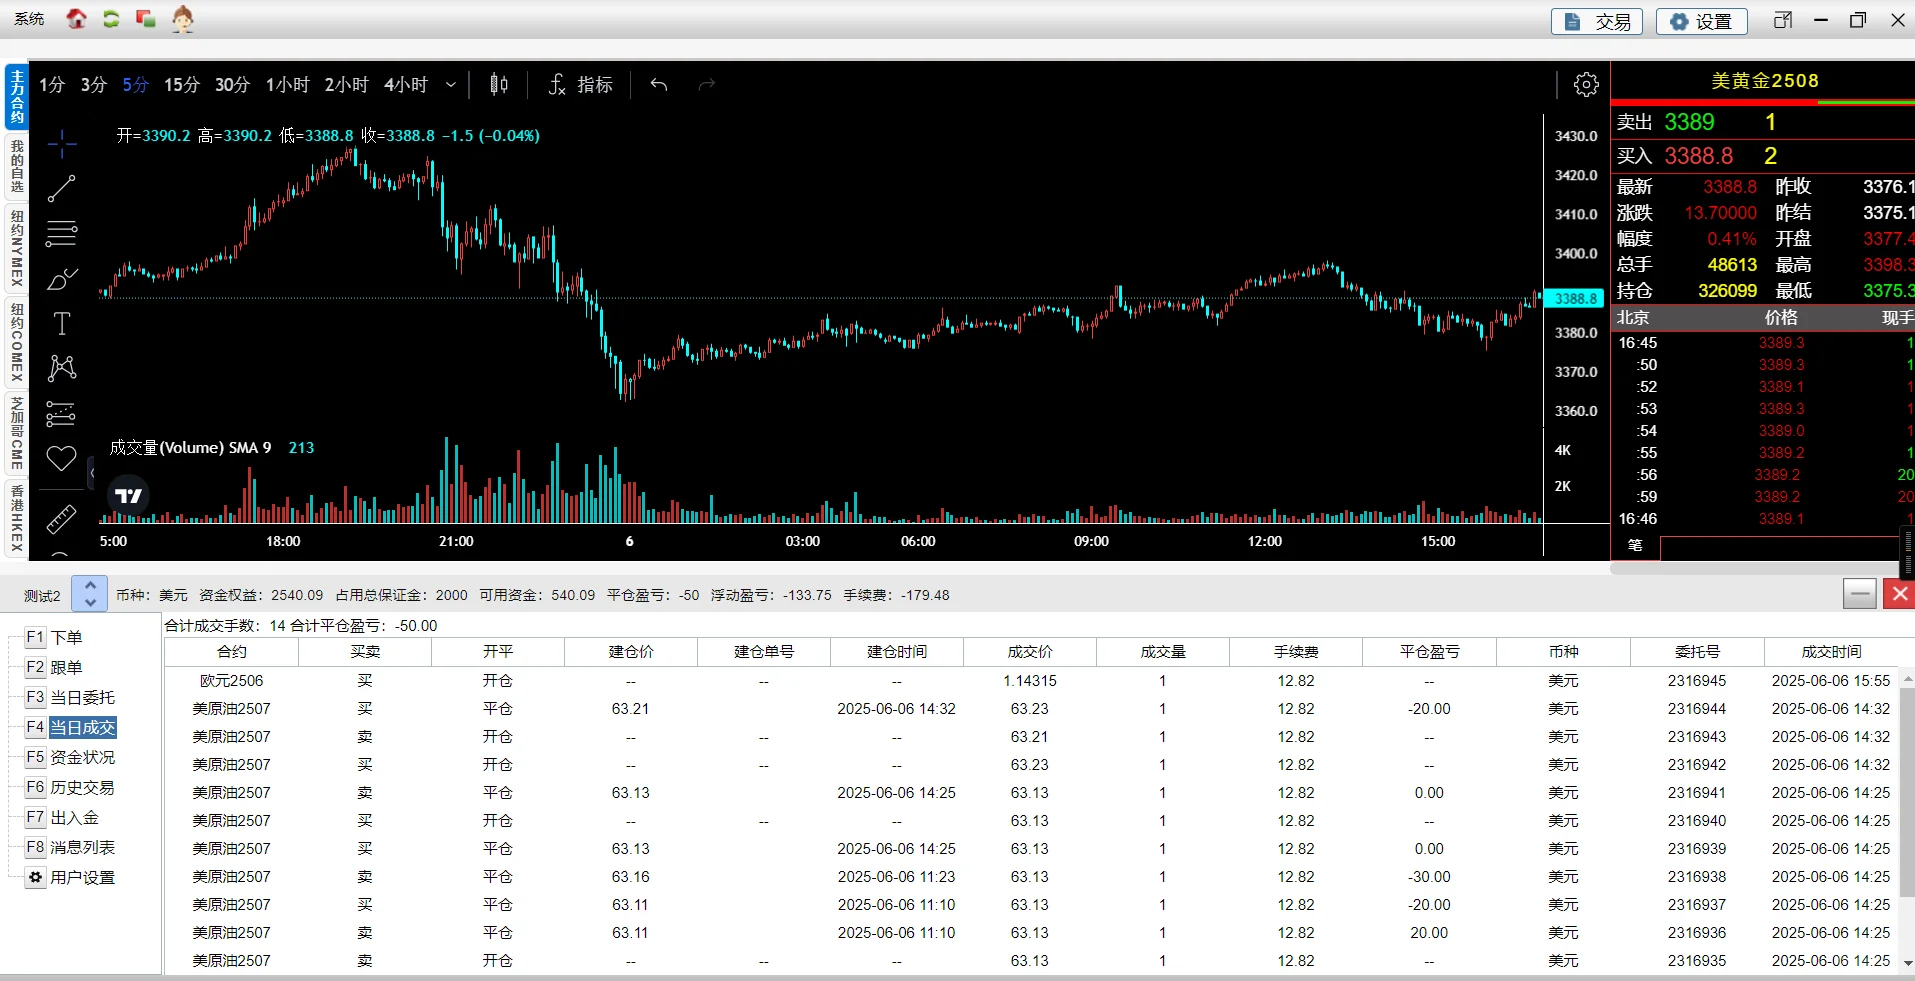Image resolution: width=1915 pixels, height=981 pixels.
Task: Open the 纽约COMEX side tab
Action: tap(17, 342)
